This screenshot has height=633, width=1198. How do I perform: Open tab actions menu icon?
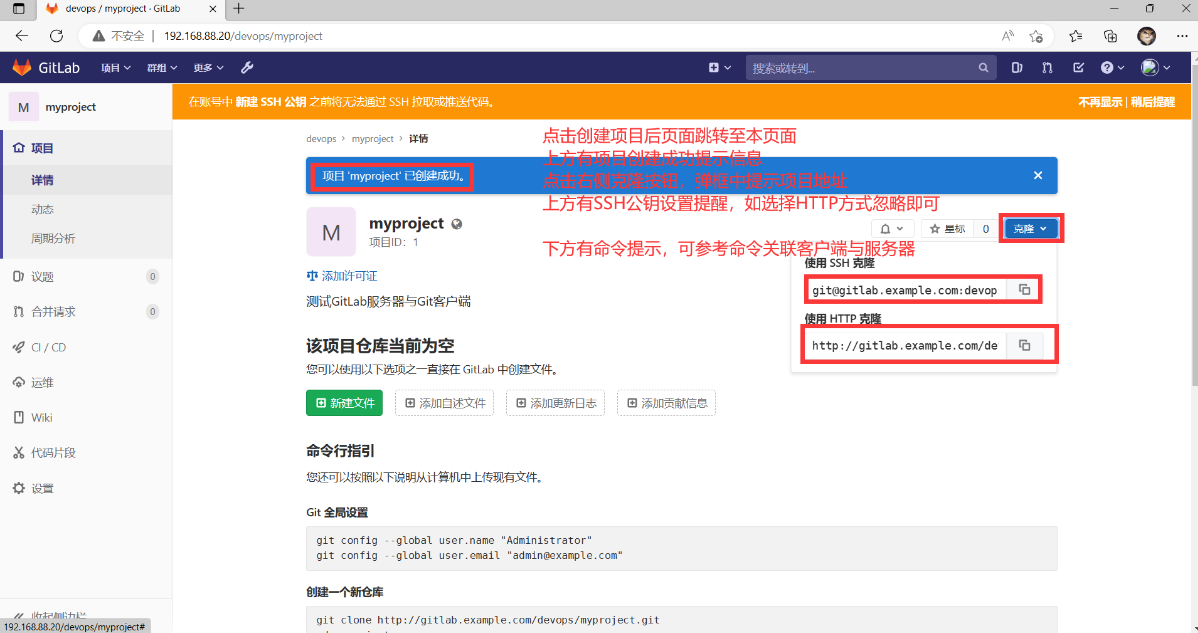(18, 9)
